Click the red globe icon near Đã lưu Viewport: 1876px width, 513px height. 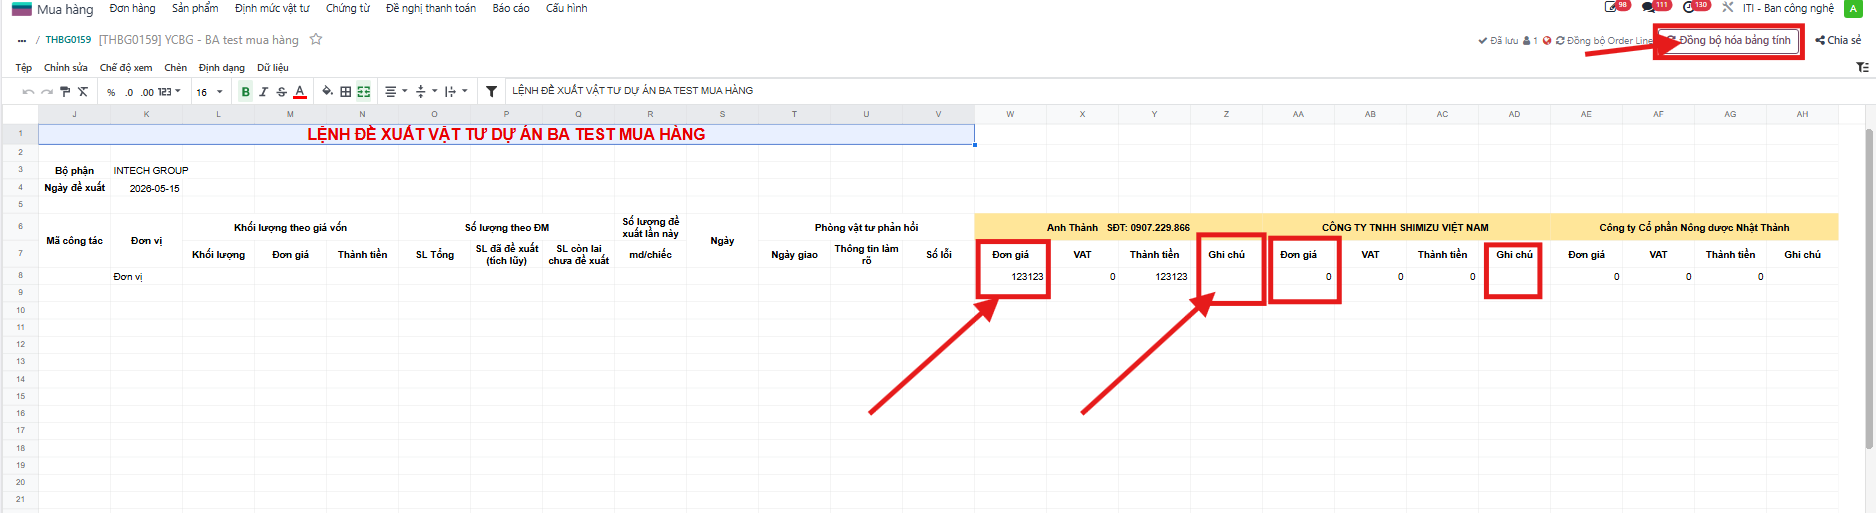[1547, 41]
